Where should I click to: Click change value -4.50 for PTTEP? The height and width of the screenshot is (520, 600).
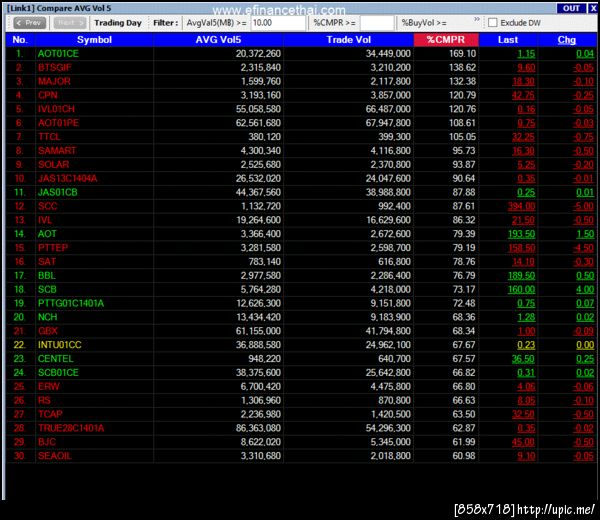coord(584,248)
